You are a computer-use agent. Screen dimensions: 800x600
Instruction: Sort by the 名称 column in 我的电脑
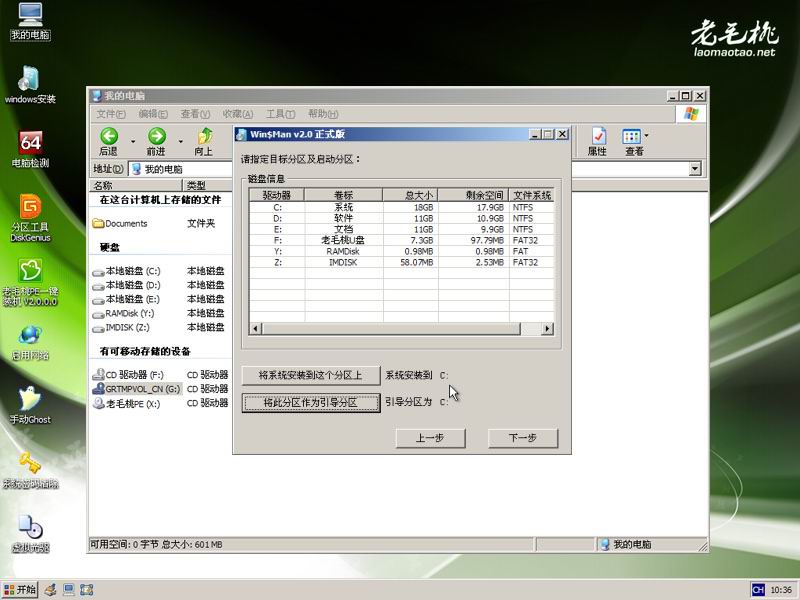tap(136, 185)
